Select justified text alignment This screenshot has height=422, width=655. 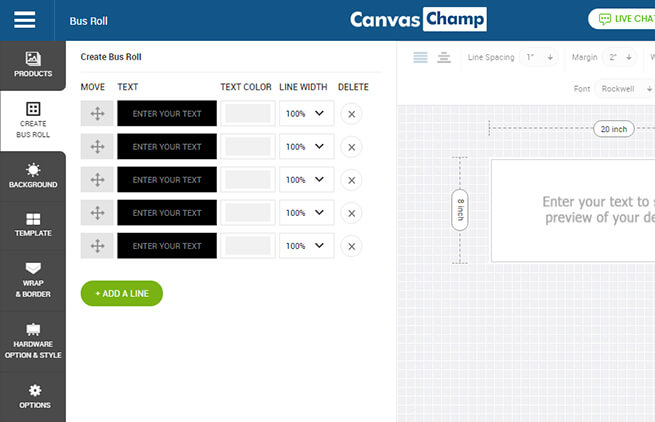pos(420,57)
